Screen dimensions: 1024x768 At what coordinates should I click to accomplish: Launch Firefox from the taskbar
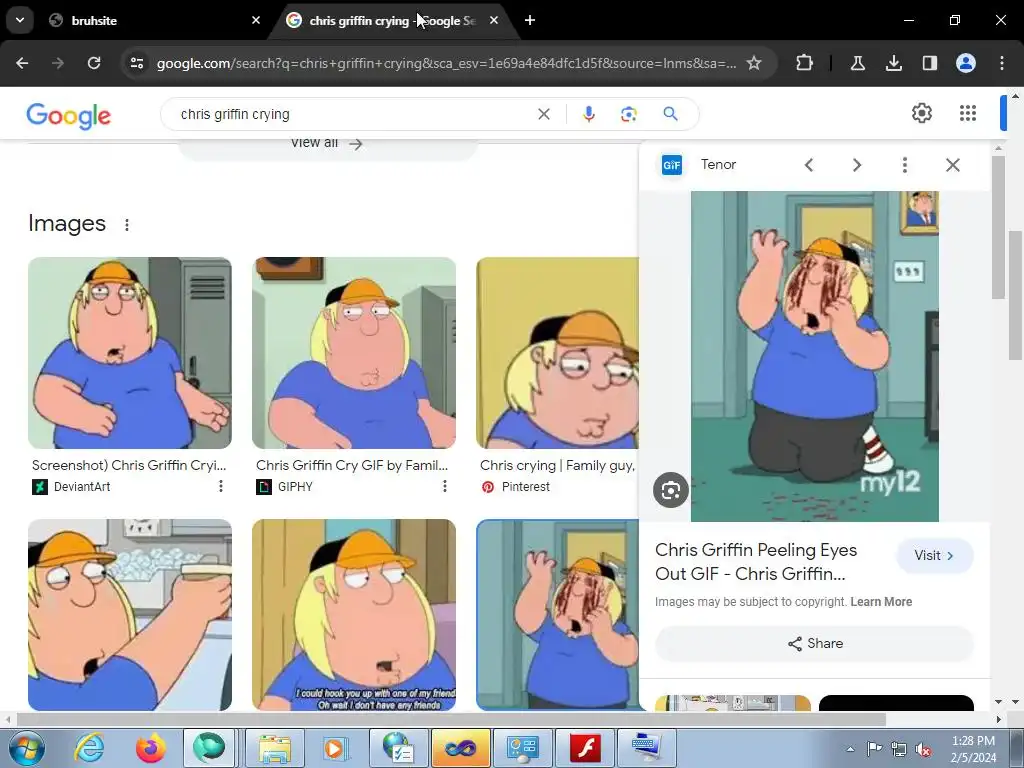tap(150, 748)
